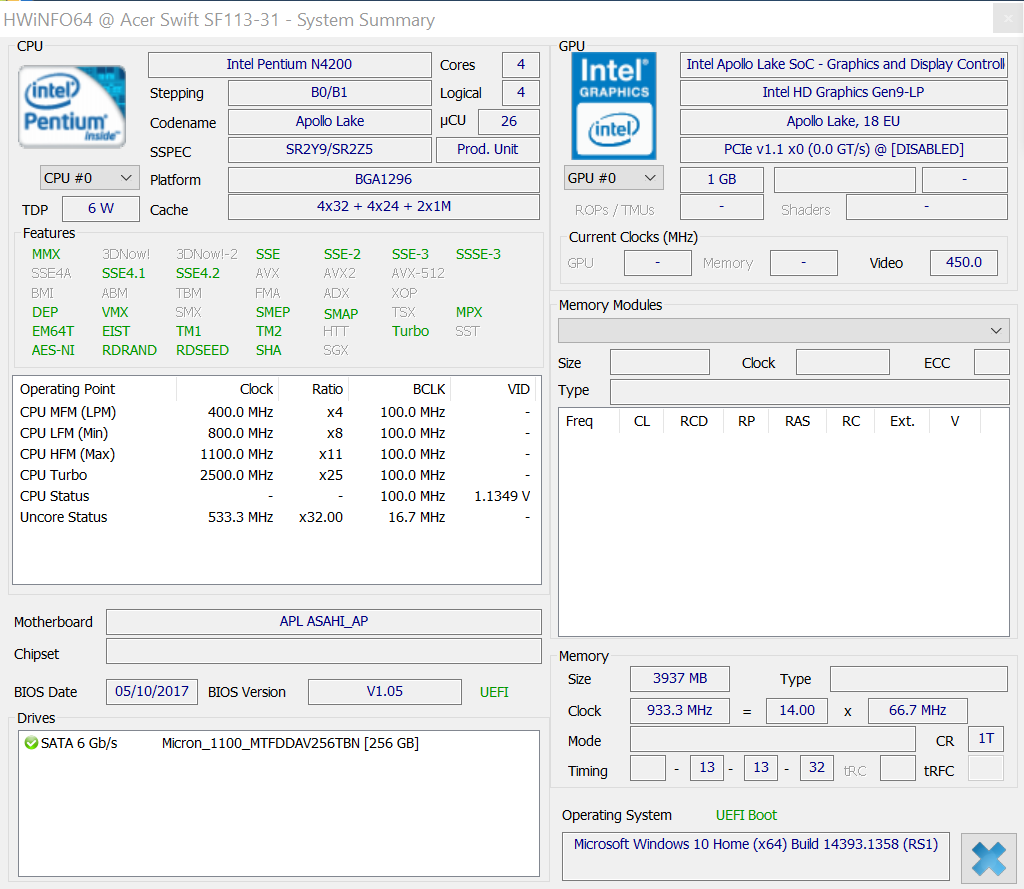
Task: Select the CPU Status row
Action: click(276, 496)
